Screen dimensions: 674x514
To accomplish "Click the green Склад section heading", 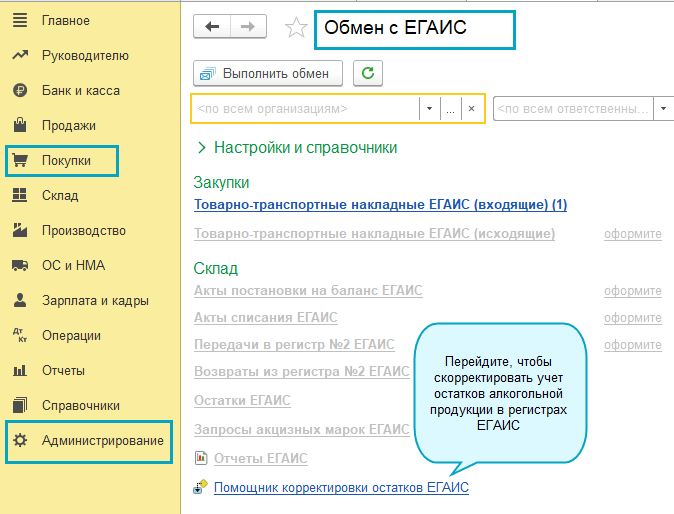I will tap(216, 269).
